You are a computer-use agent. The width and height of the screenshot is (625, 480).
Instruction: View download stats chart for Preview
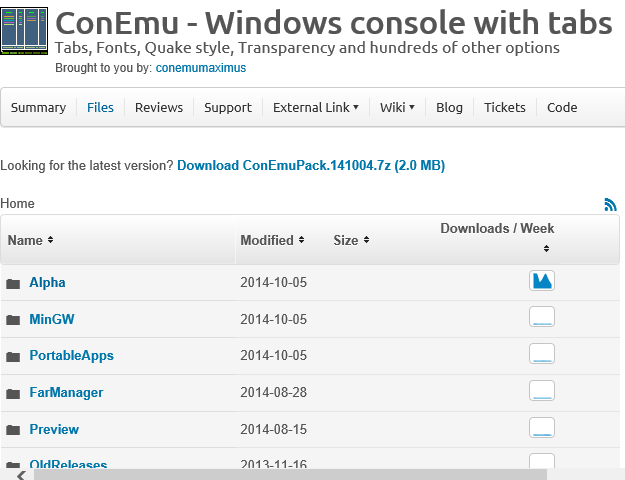tap(542, 427)
